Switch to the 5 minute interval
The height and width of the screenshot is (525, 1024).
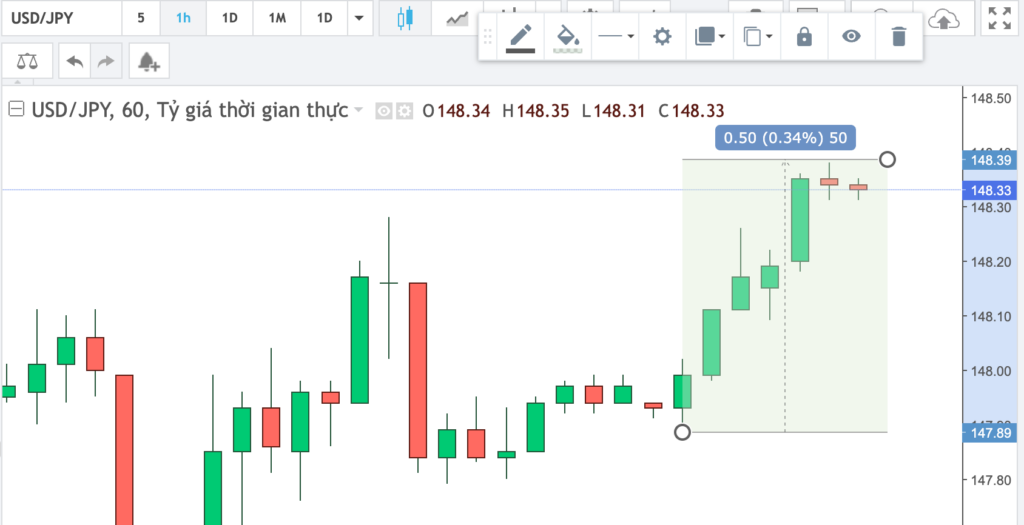click(x=140, y=18)
